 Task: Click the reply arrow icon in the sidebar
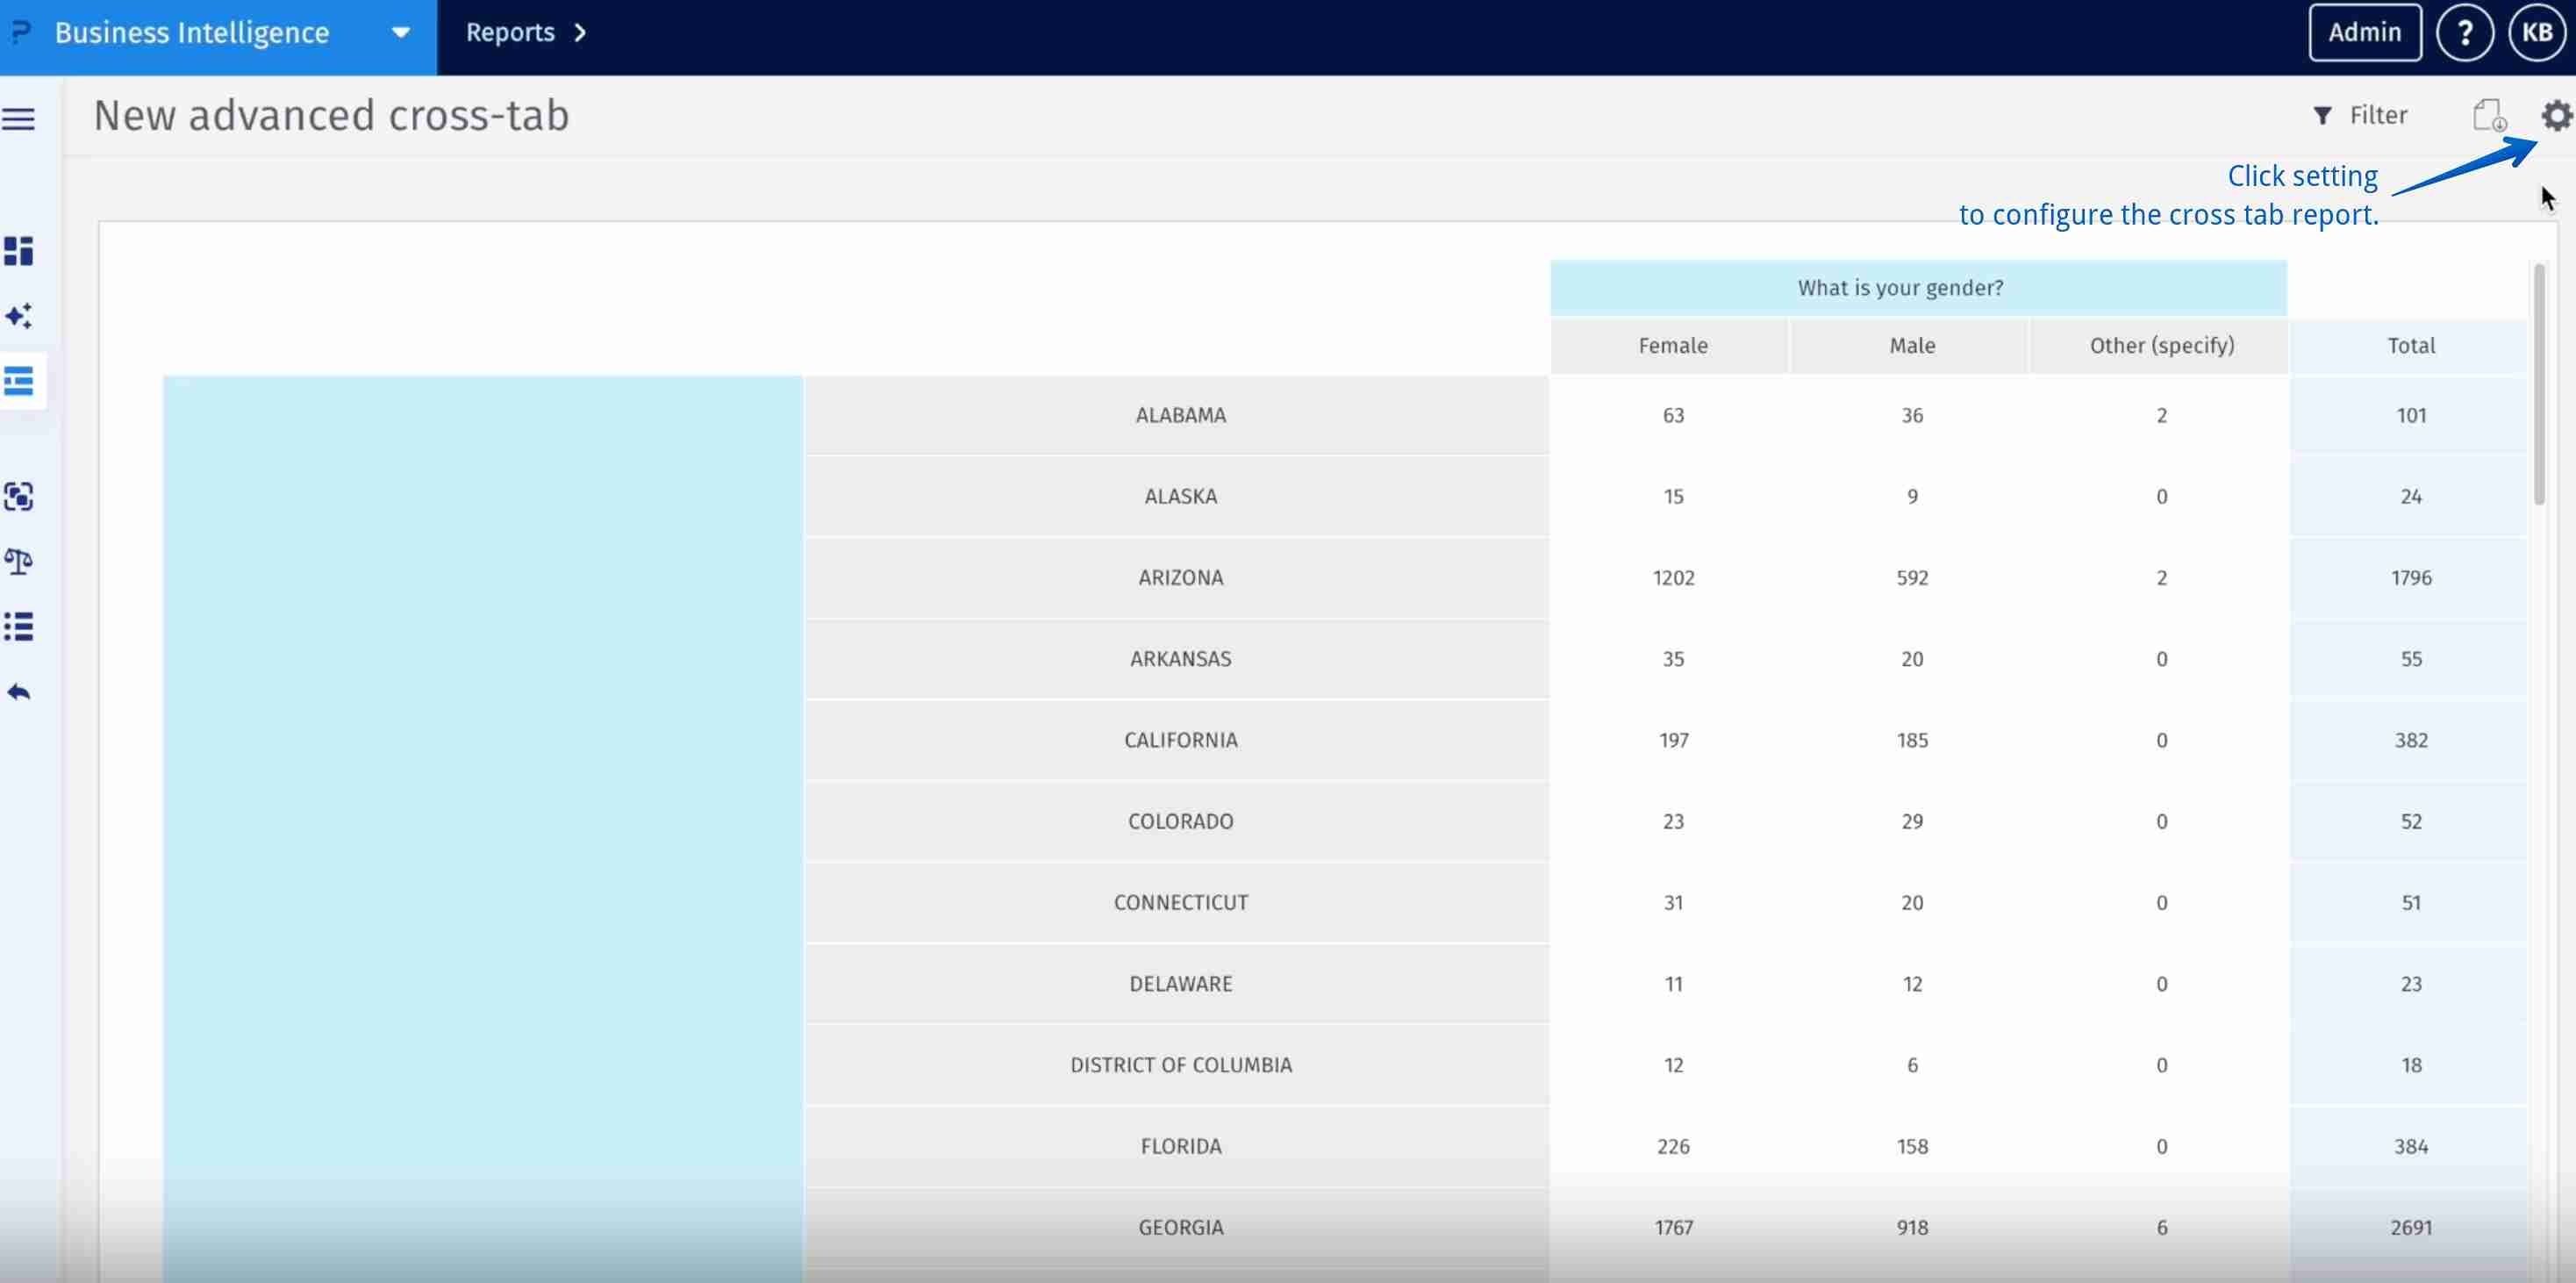(x=19, y=692)
